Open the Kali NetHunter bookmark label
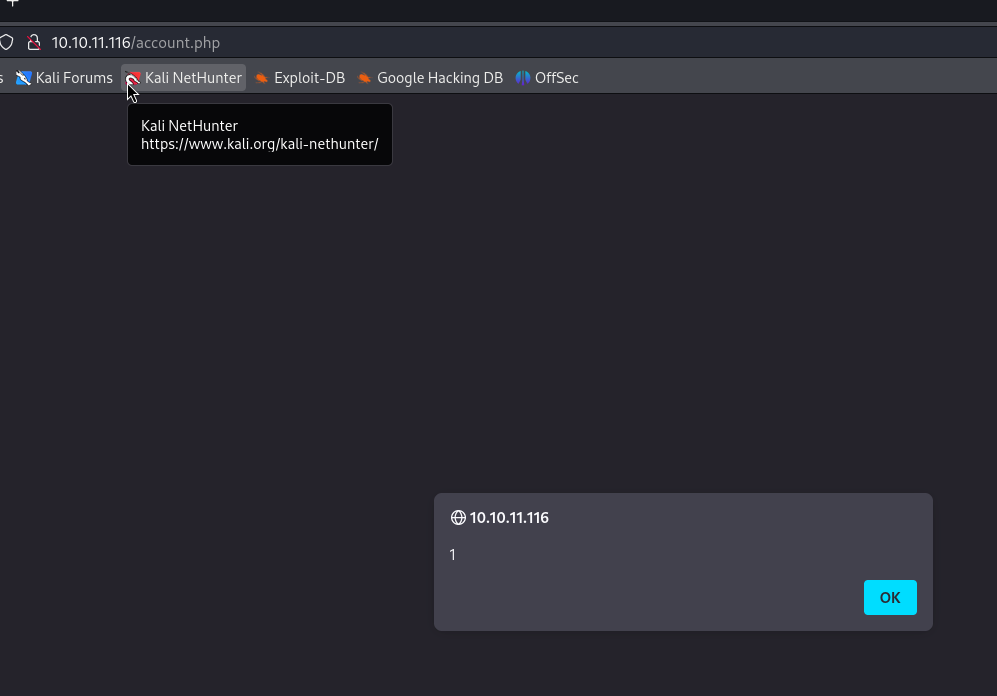Viewport: 997px width, 696px height. tap(193, 78)
